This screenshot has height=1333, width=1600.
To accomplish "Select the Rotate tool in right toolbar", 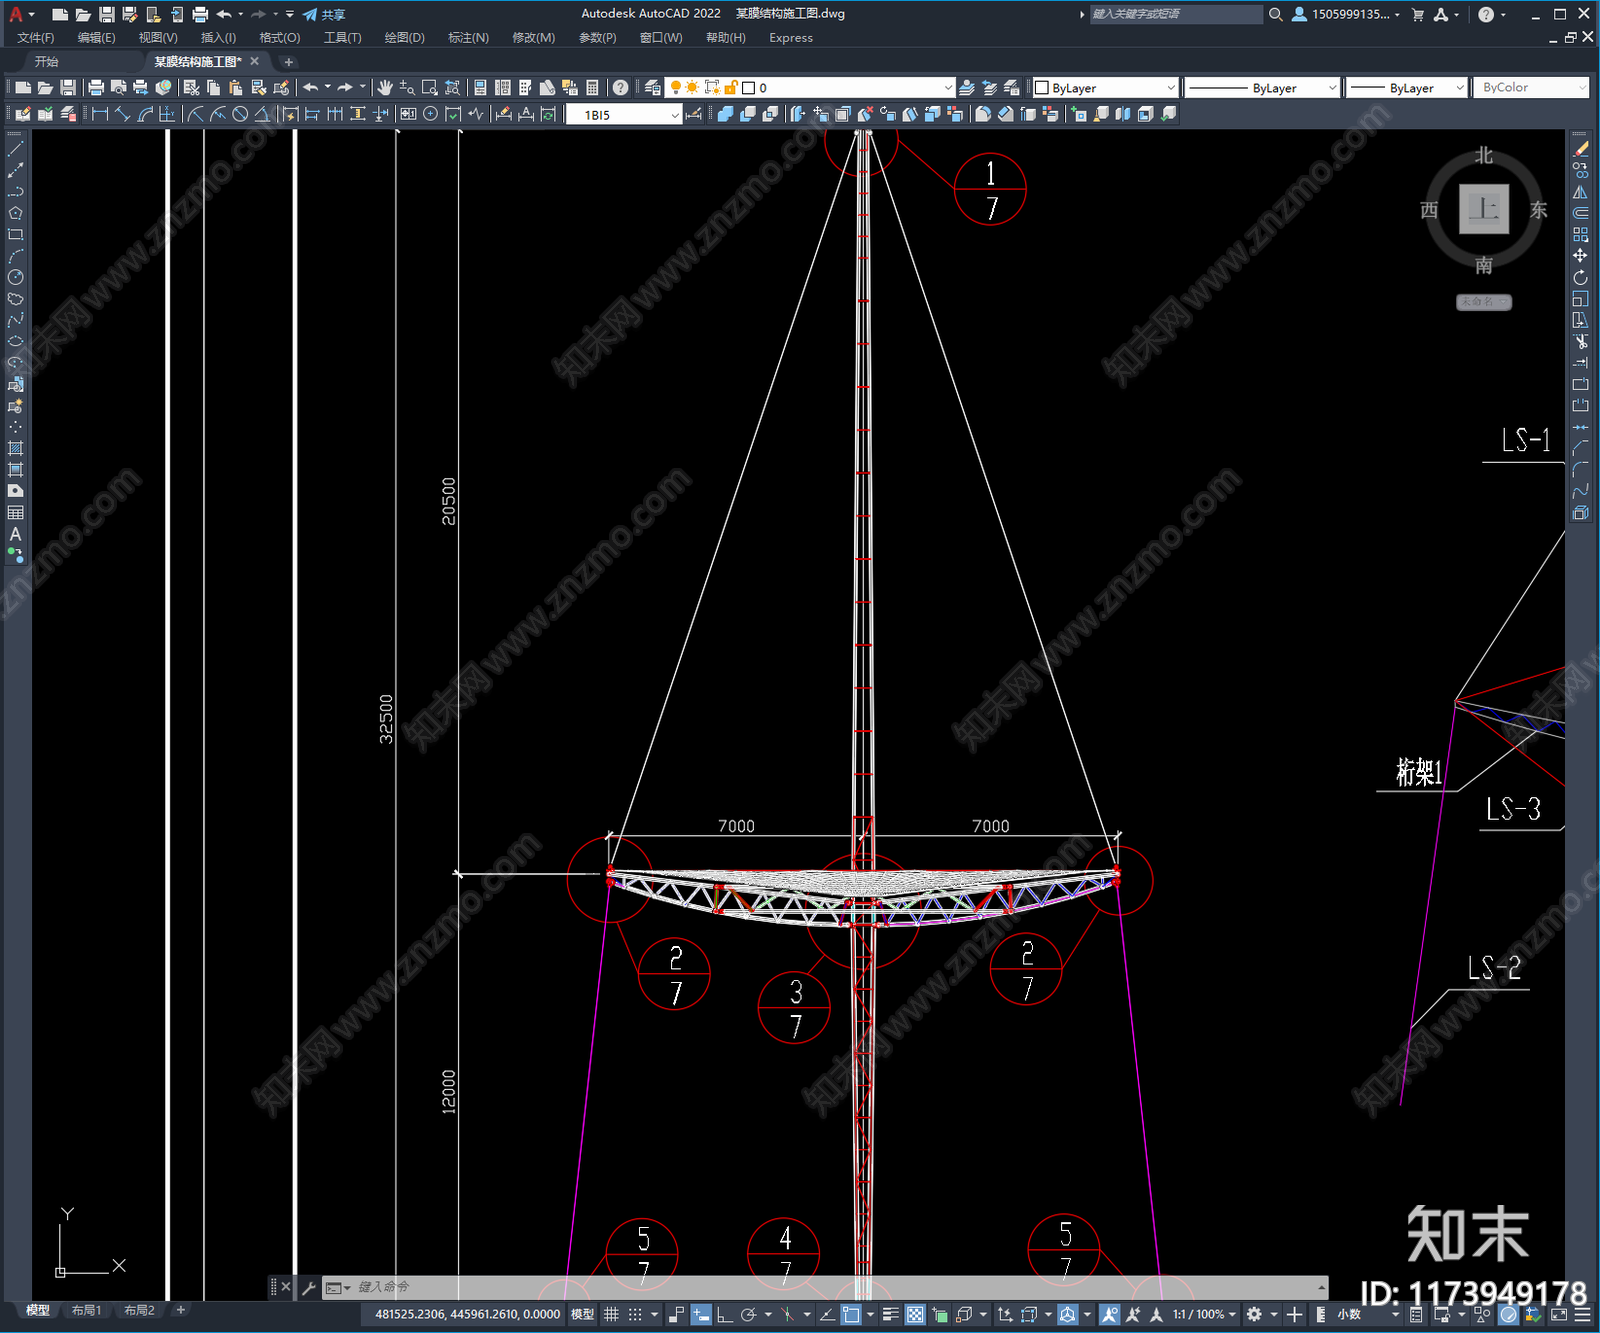I will (1580, 277).
